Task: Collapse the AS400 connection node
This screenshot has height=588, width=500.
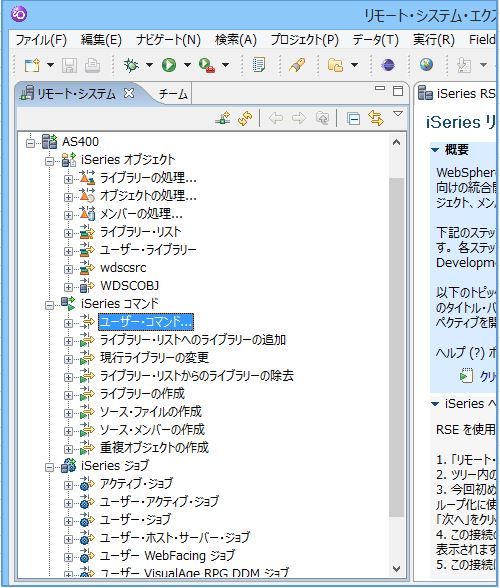Action: point(31,143)
